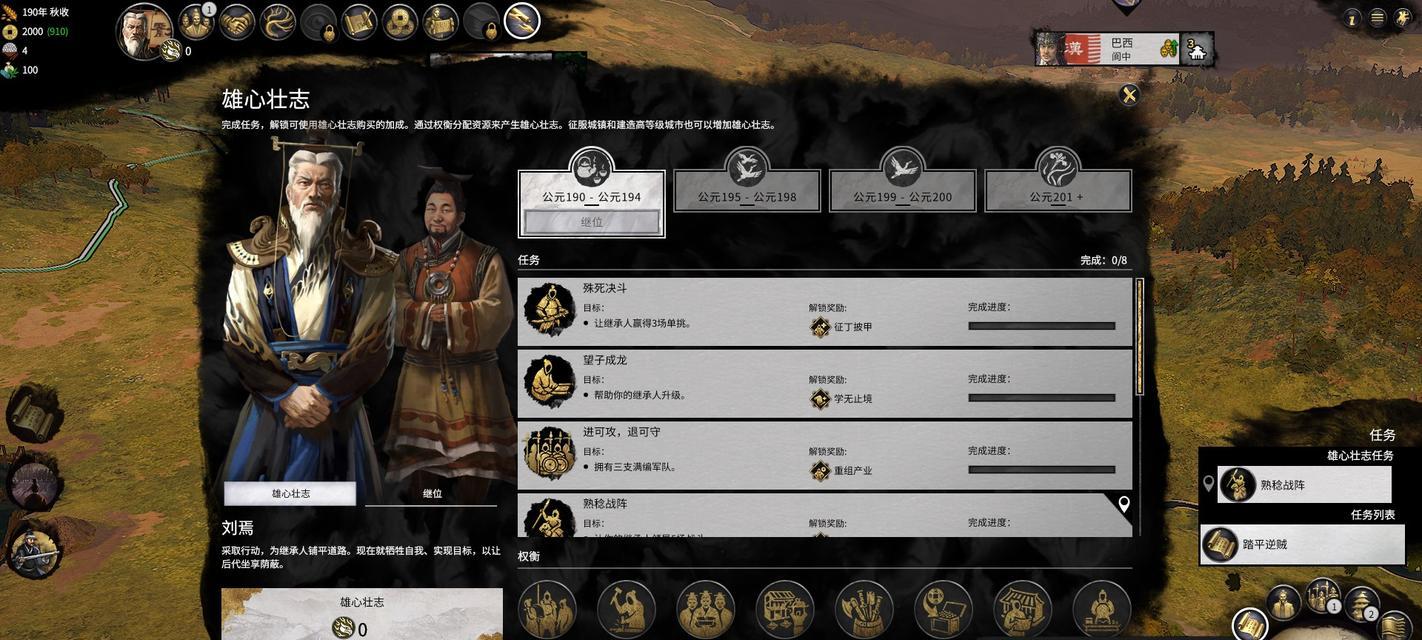Click the reforms scroll icon in top bar
This screenshot has width=1422, height=640.
(359, 22)
